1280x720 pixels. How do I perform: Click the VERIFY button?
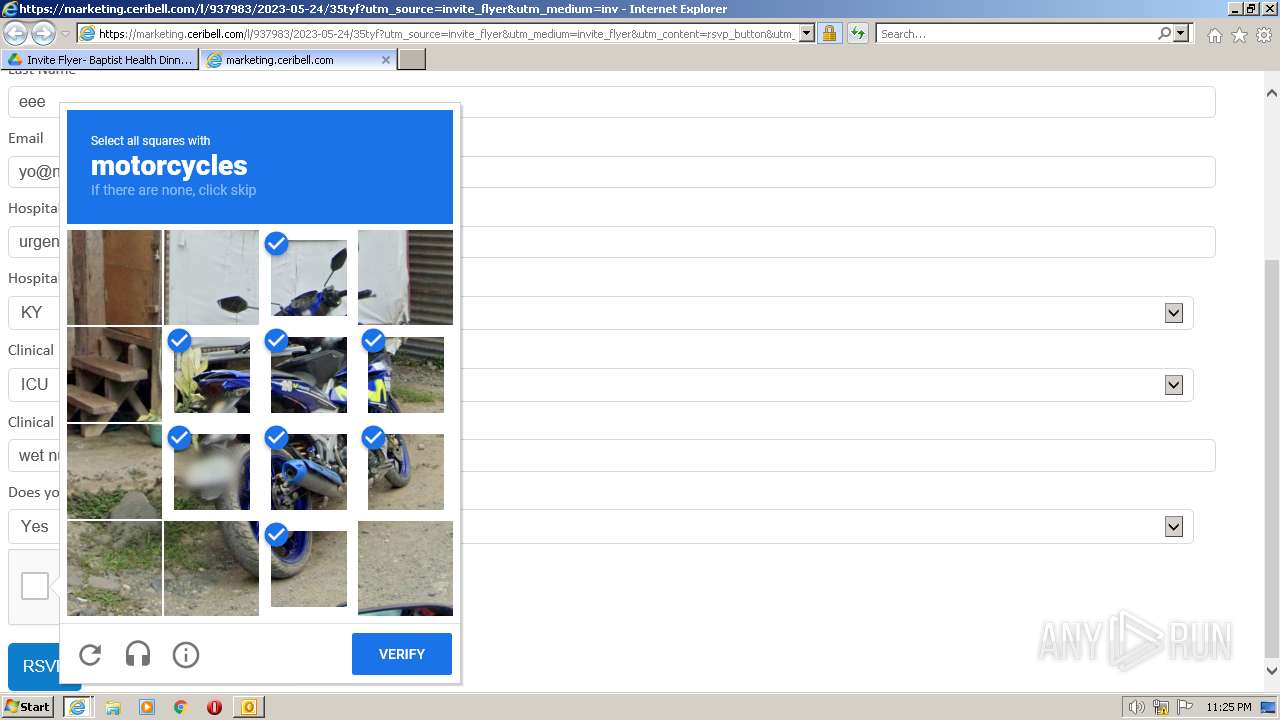tap(402, 654)
